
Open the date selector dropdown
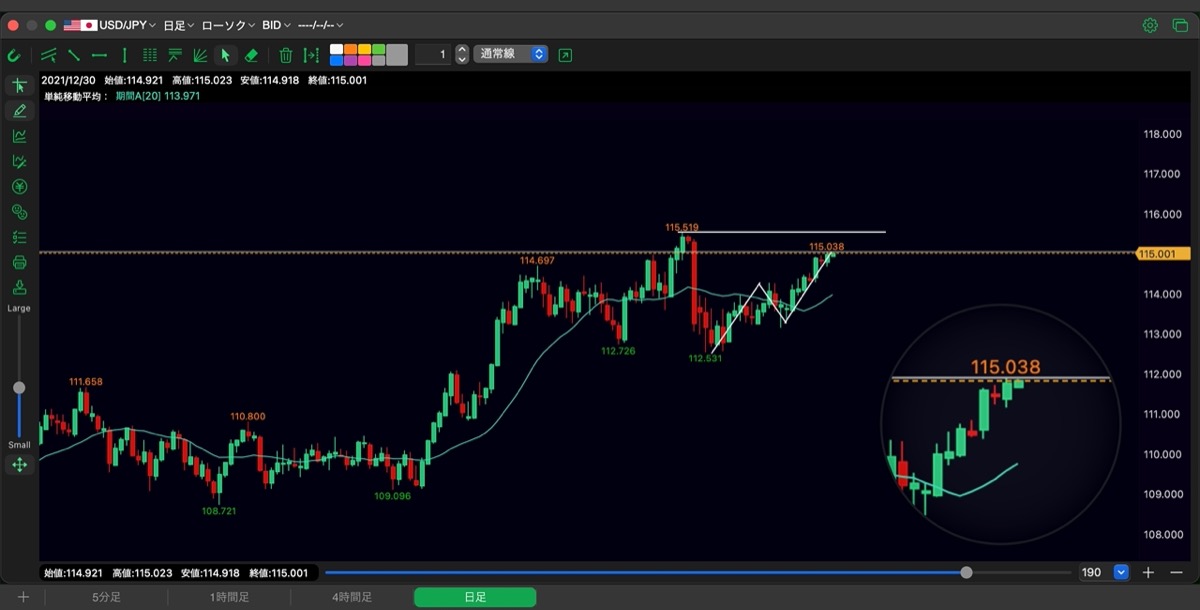[320, 25]
